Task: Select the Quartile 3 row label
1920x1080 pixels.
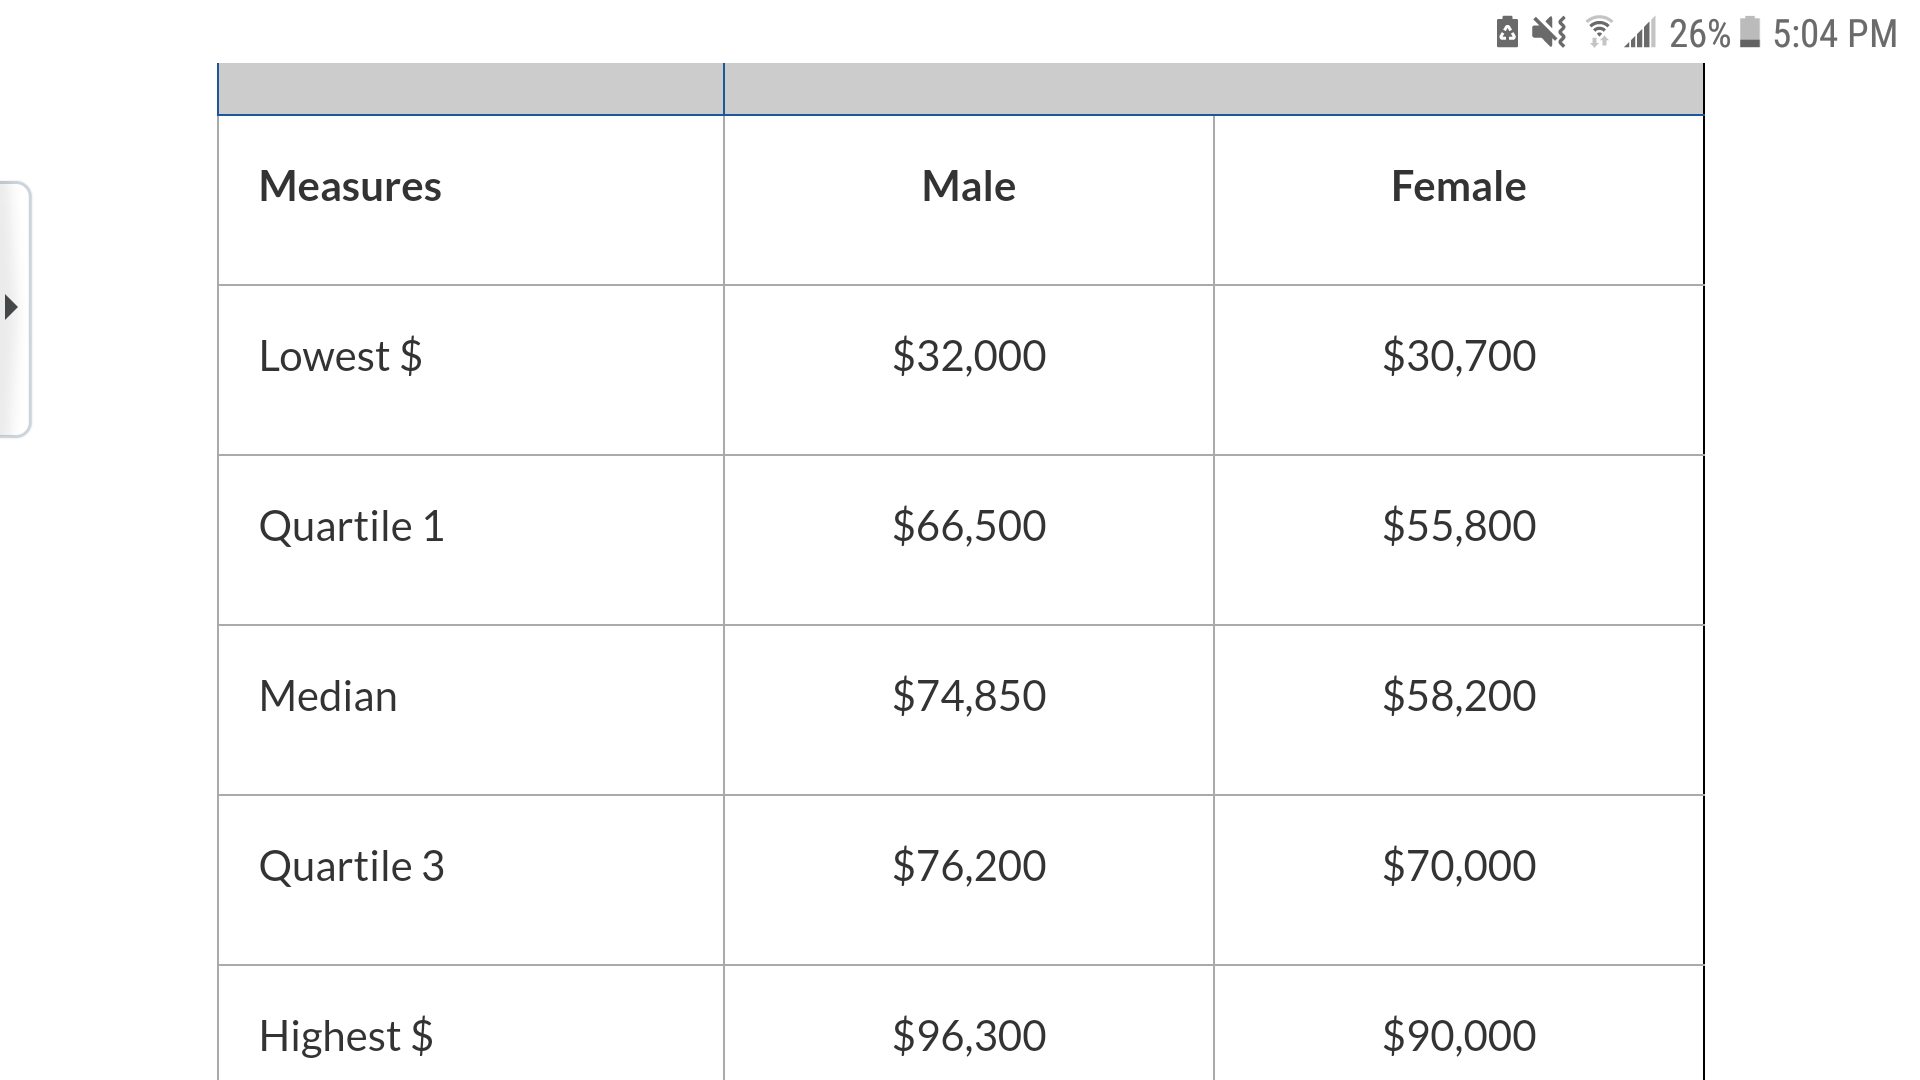Action: tap(351, 866)
